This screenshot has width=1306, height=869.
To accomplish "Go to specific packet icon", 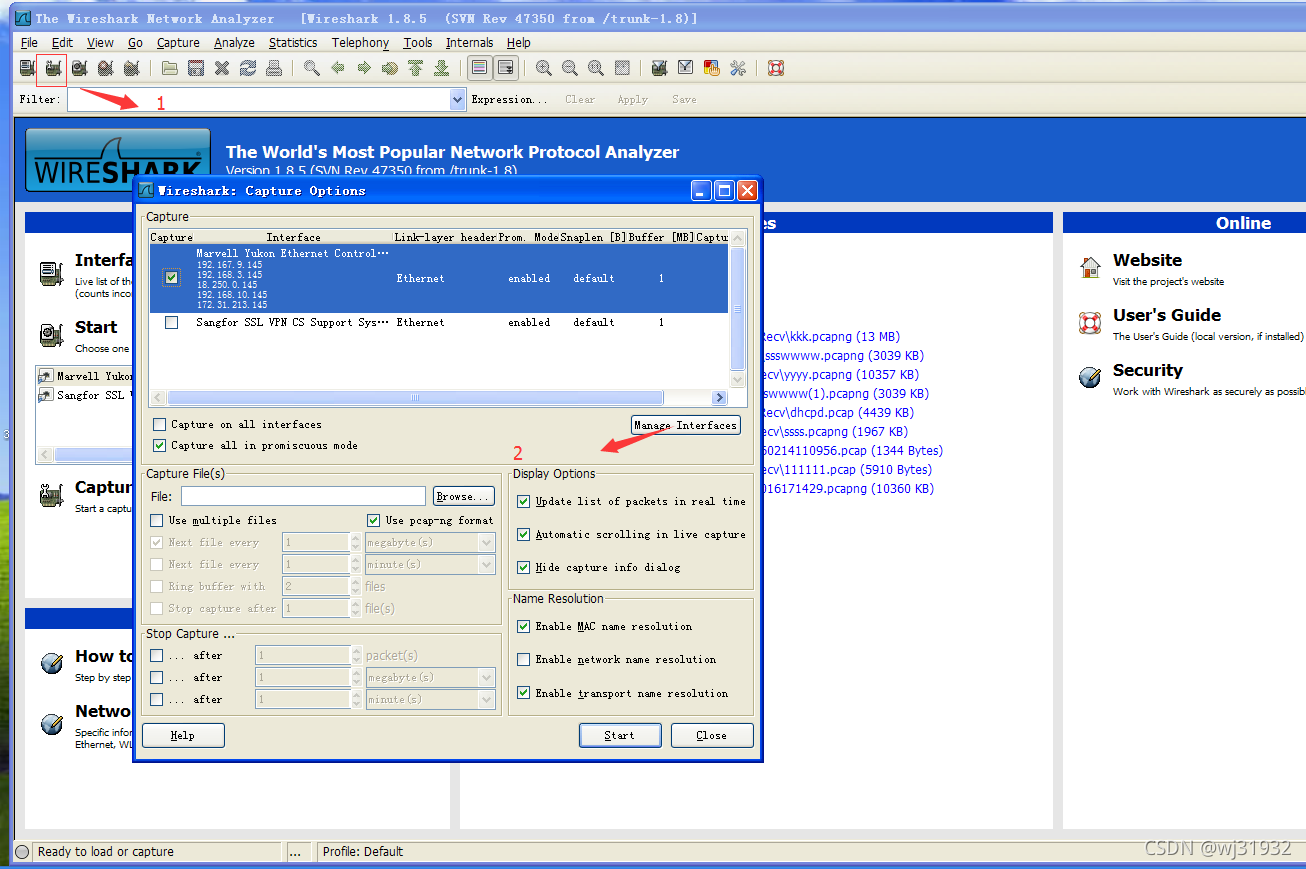I will click(390, 68).
